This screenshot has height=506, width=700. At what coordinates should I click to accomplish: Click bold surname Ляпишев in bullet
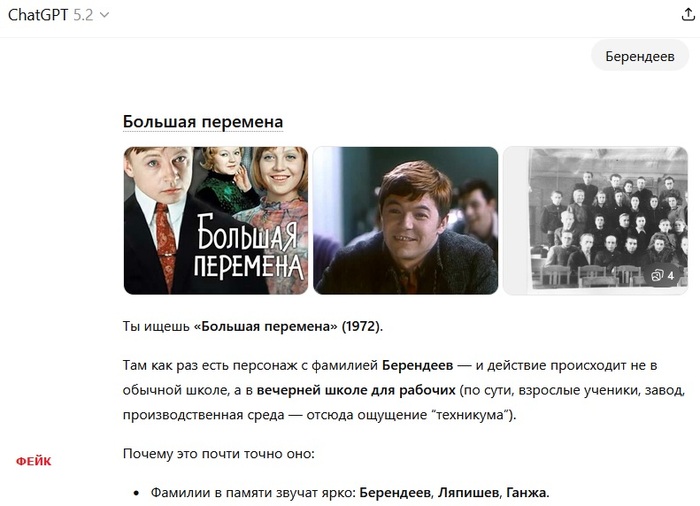[468, 493]
